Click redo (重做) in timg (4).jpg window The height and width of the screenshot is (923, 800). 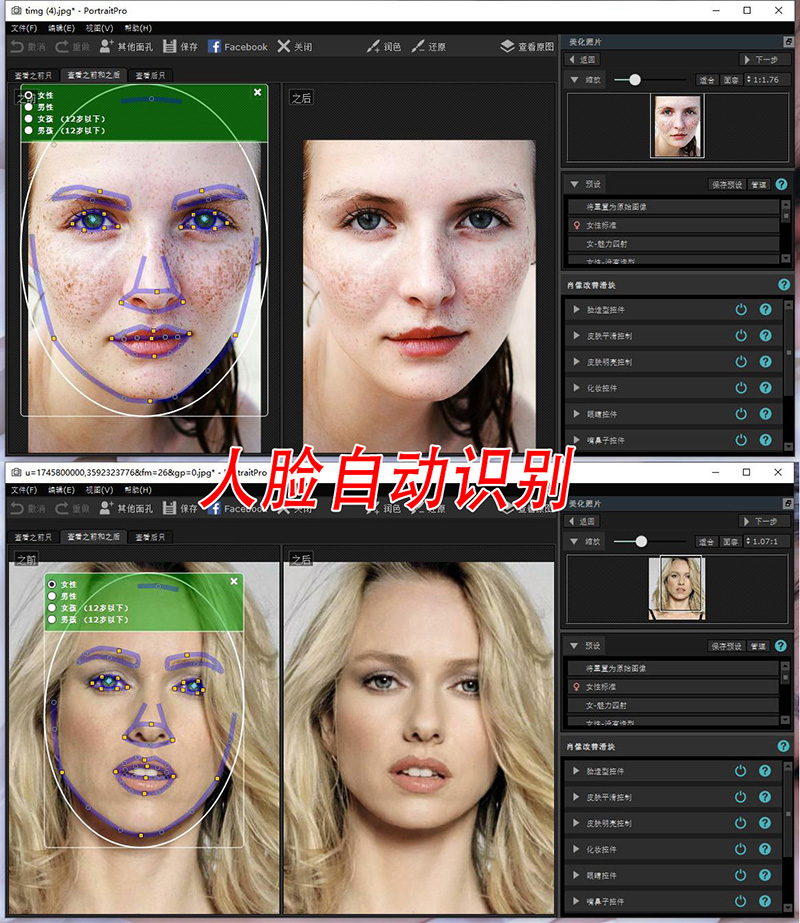72,47
